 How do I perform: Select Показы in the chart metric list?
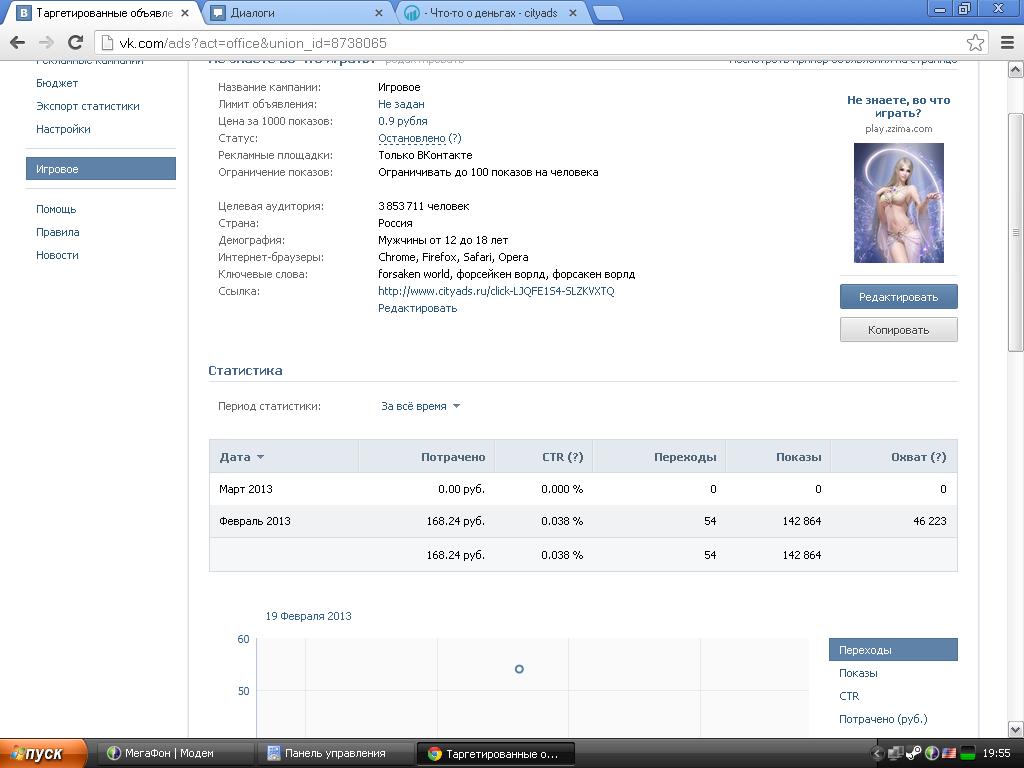click(x=858, y=673)
